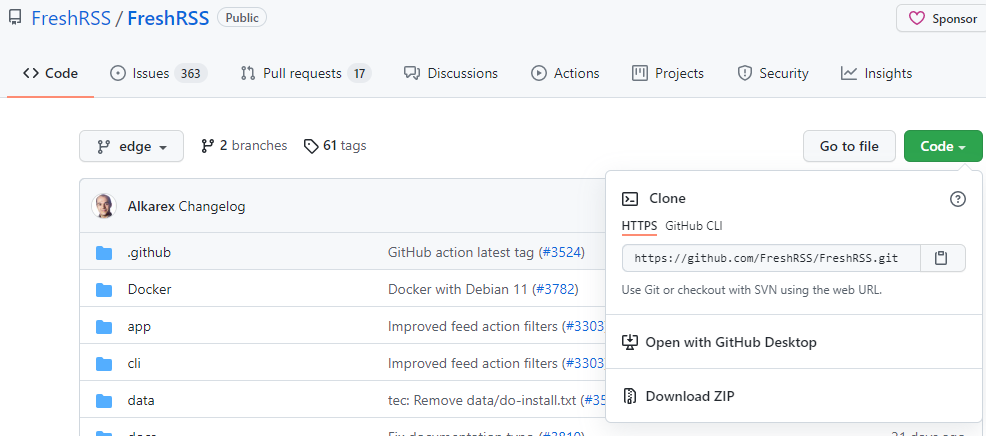Viewport: 986px width, 436px height.
Task: Click the repository icon beside FreshRSS
Action: (14, 18)
